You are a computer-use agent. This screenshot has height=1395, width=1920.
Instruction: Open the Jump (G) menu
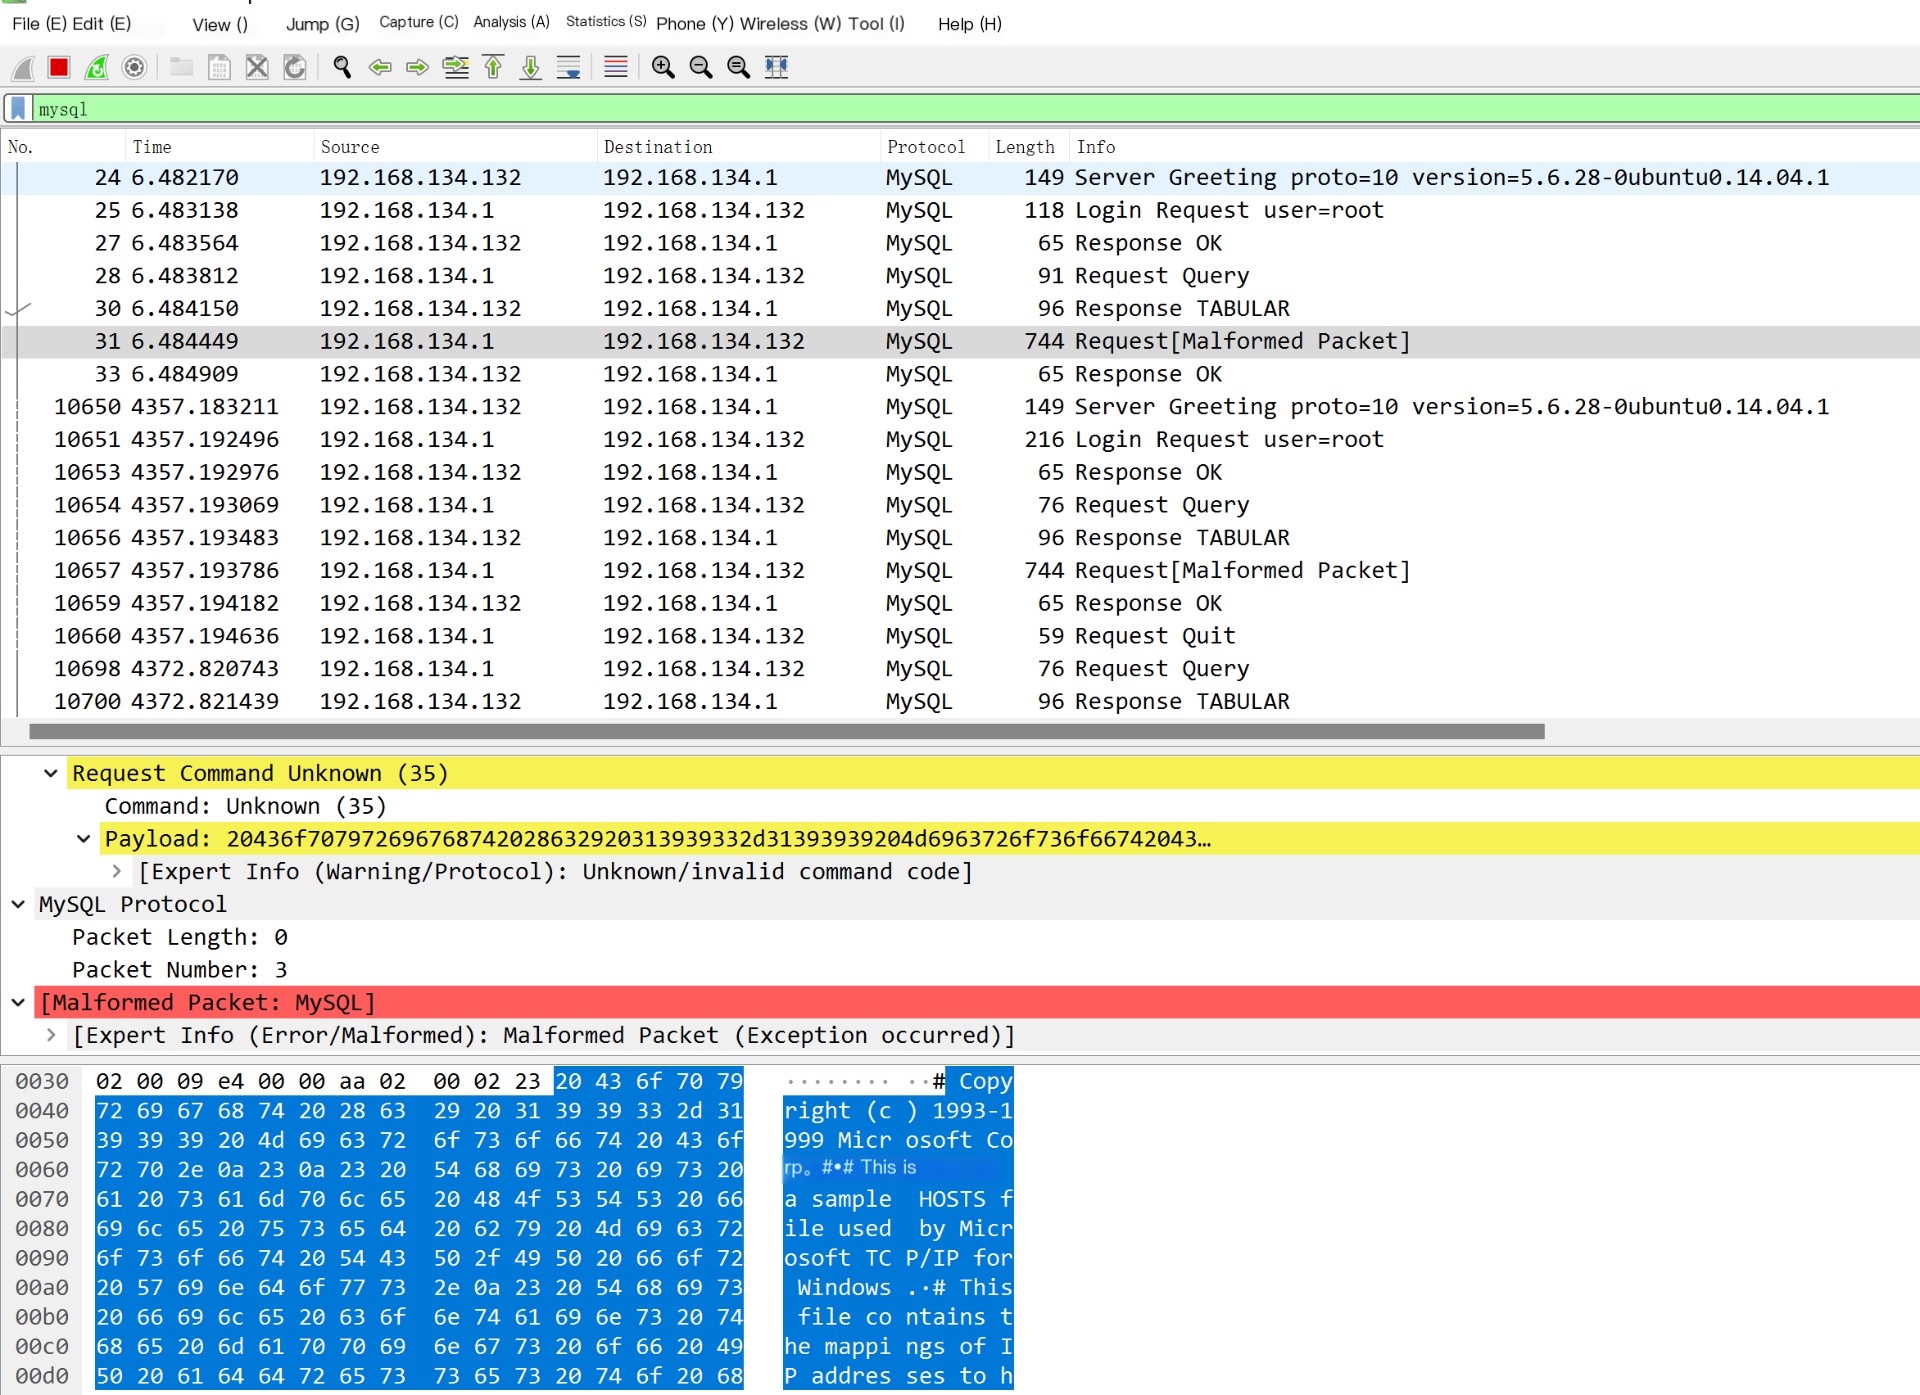tap(322, 24)
